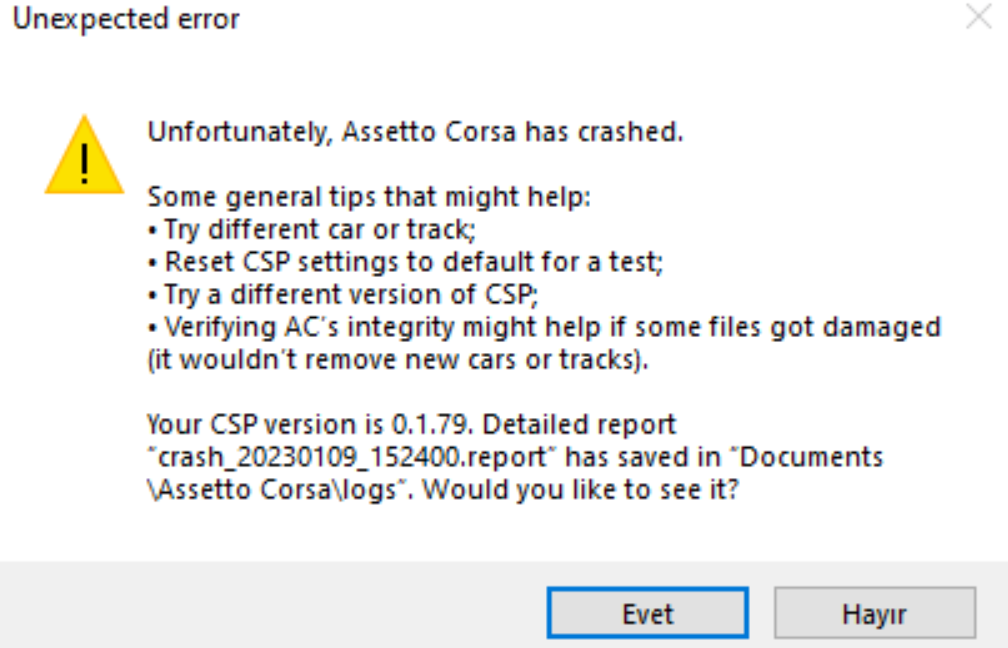Click the empty title bar area

[x=600, y=19]
